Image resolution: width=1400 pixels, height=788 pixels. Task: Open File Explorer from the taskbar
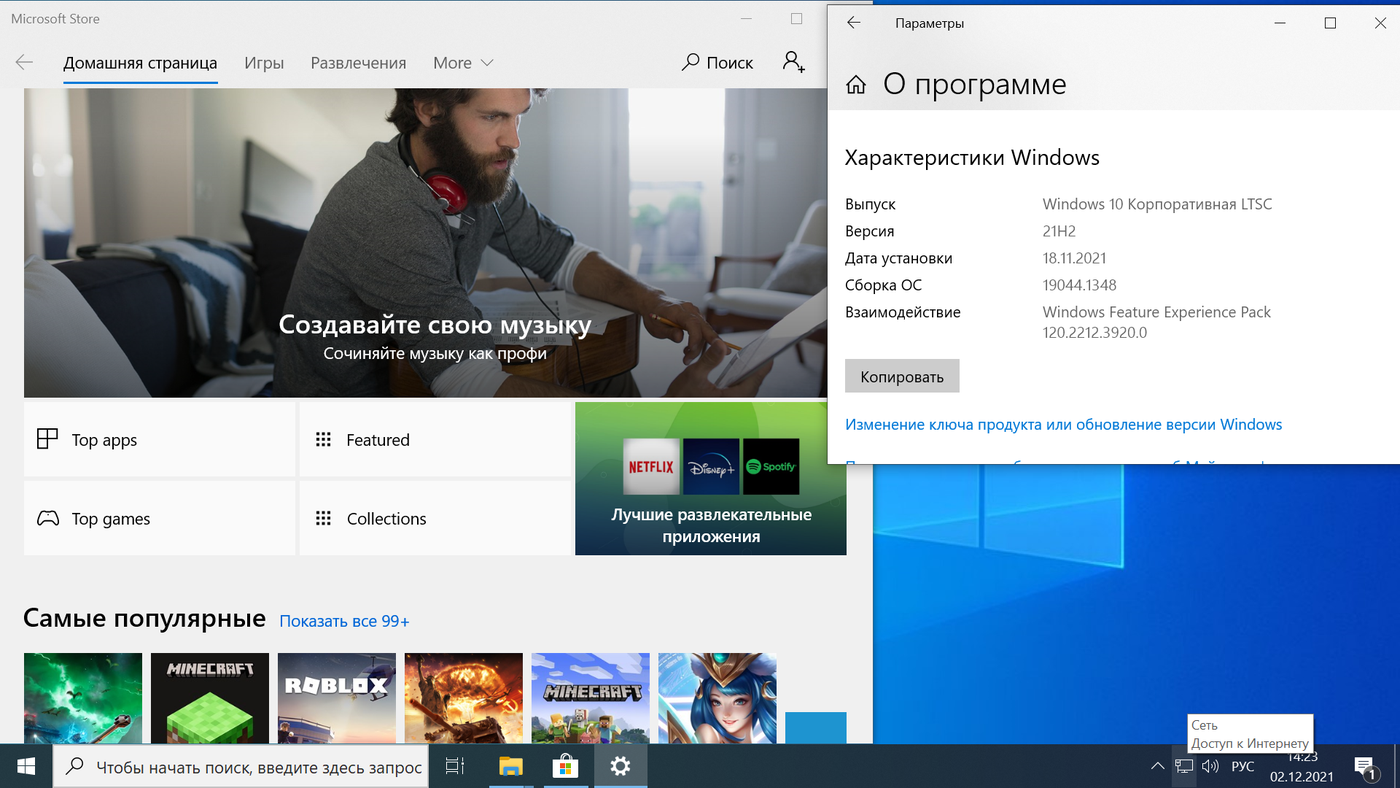tap(511, 766)
